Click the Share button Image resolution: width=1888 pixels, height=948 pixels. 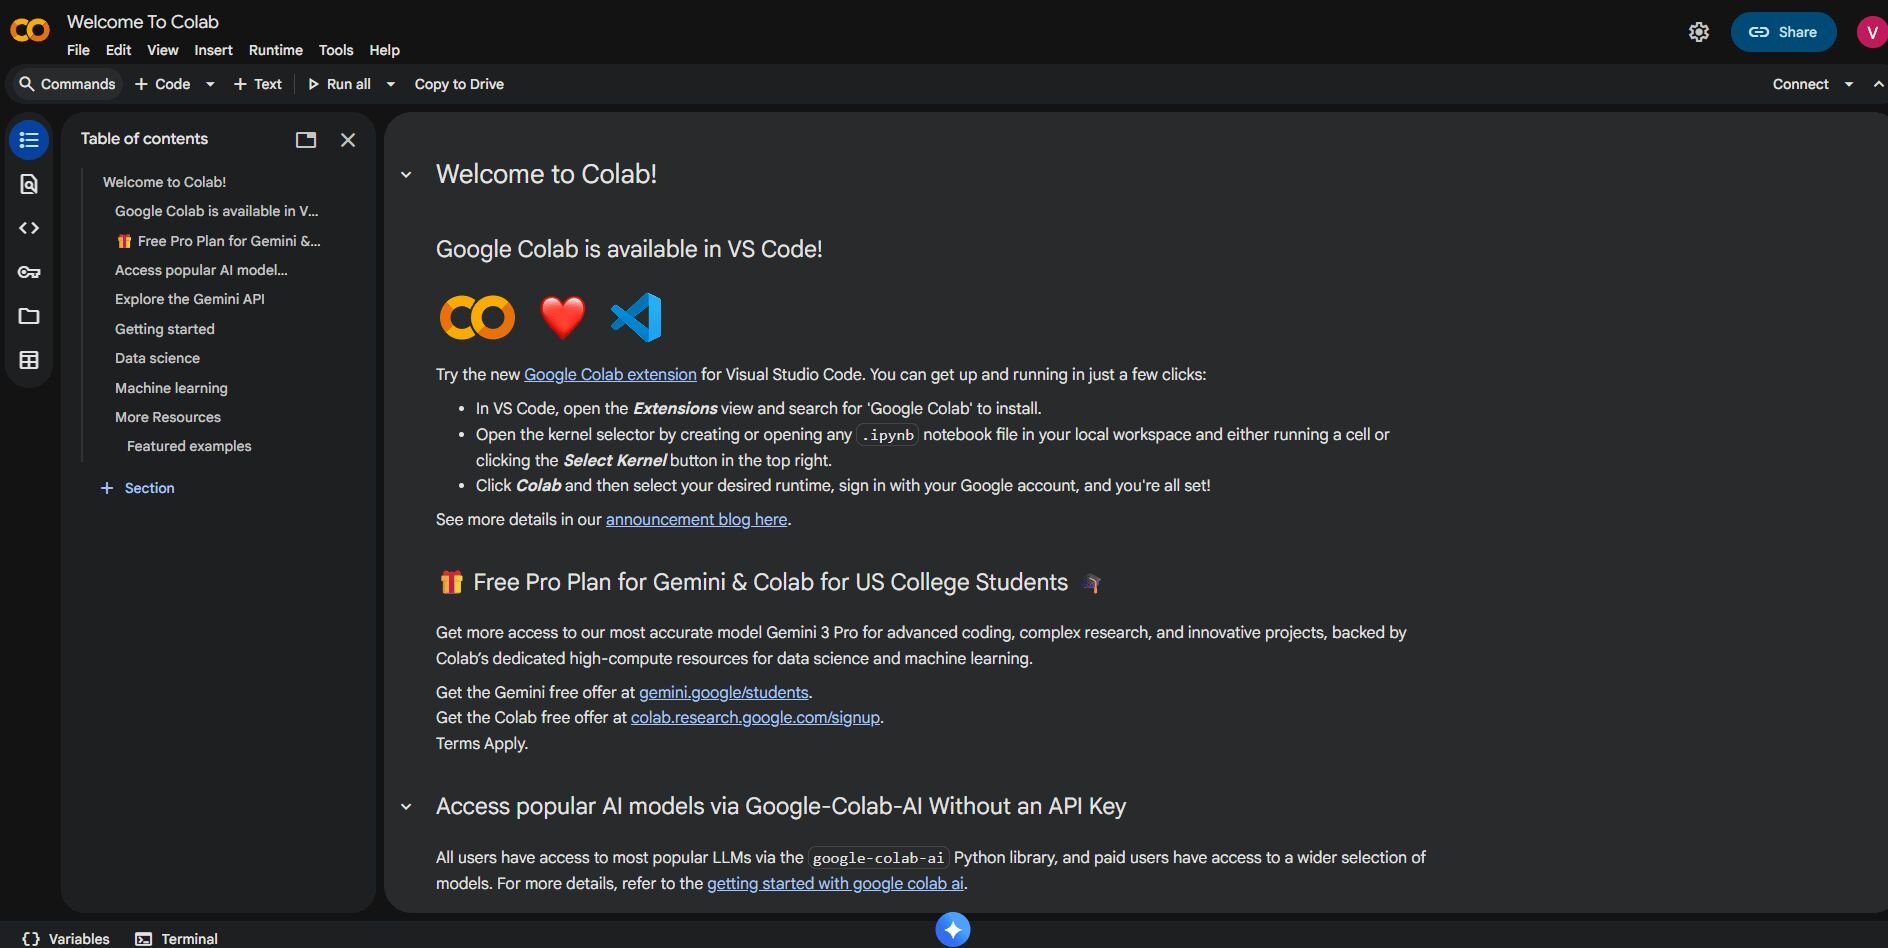pos(1783,32)
